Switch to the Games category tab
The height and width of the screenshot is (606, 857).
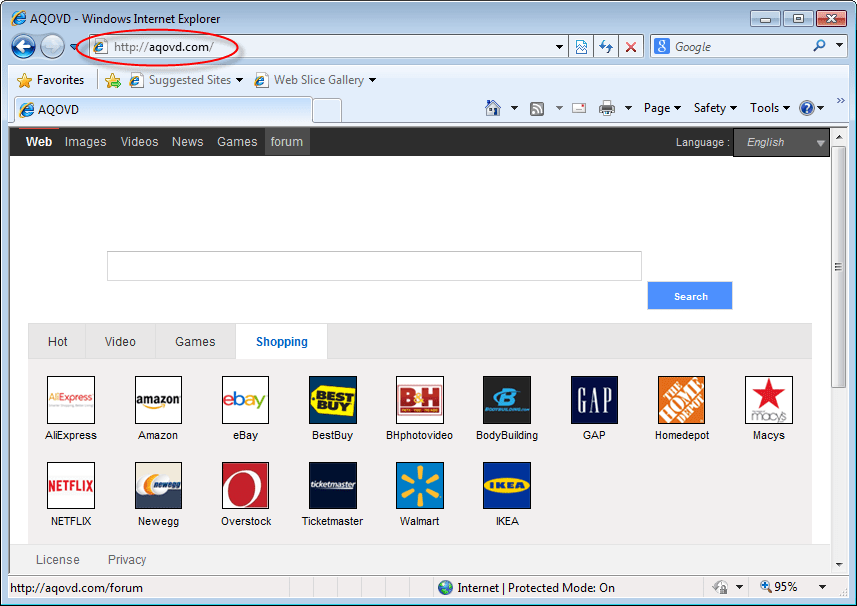[x=195, y=342]
